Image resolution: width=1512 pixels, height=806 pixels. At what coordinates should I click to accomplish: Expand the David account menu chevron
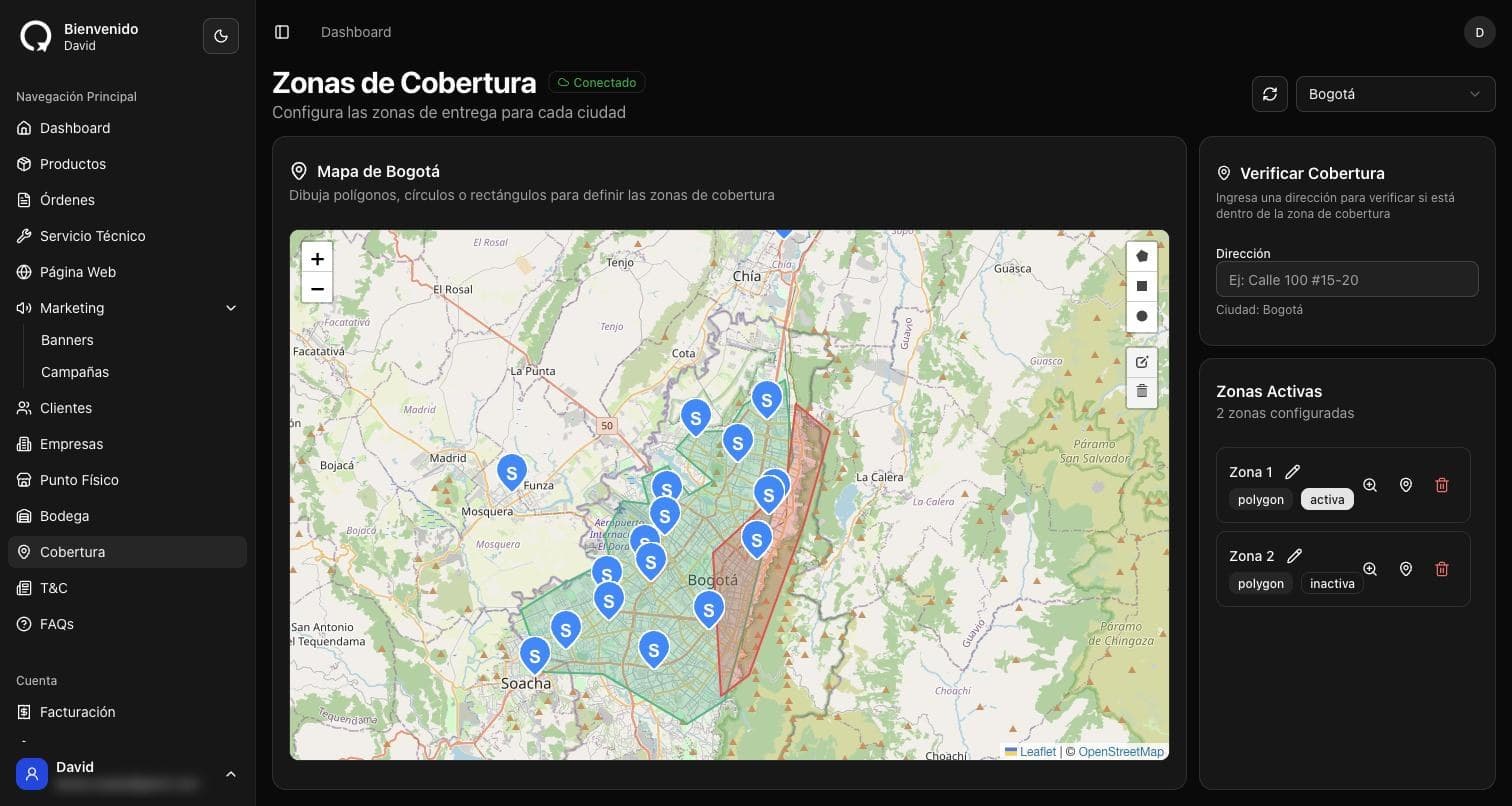231,774
